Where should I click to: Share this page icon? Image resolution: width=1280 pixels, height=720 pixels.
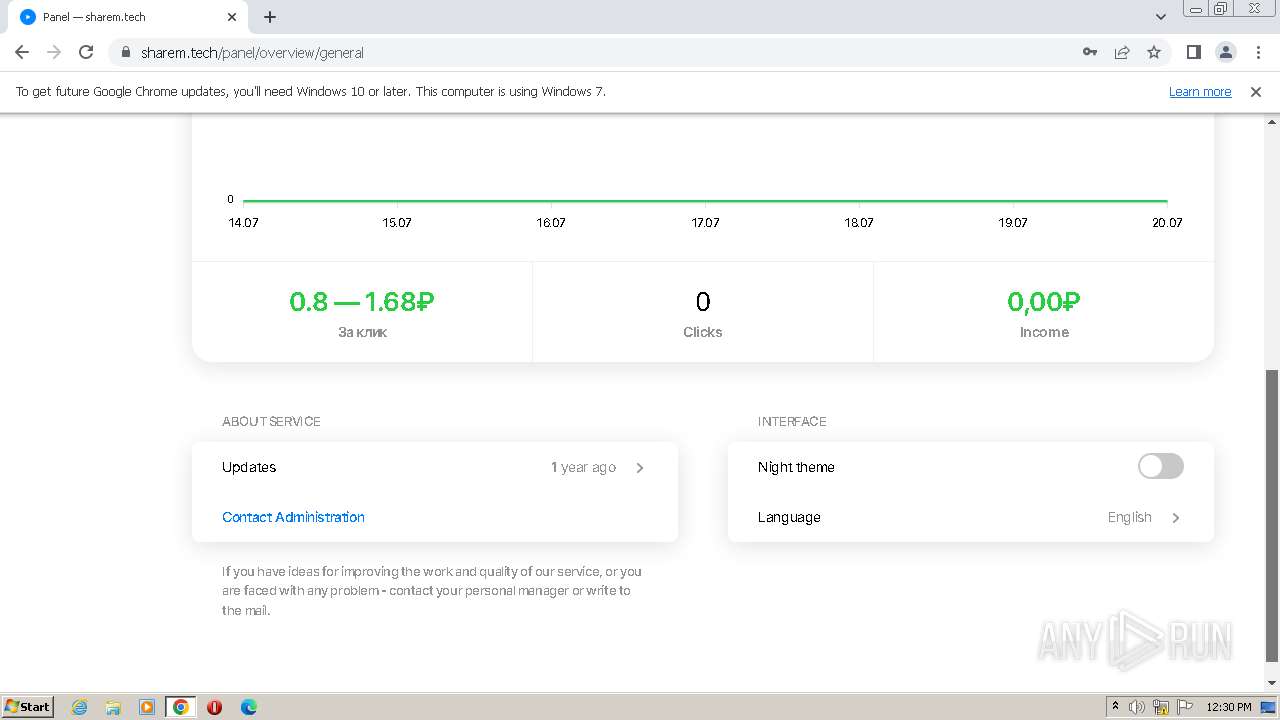1122,52
